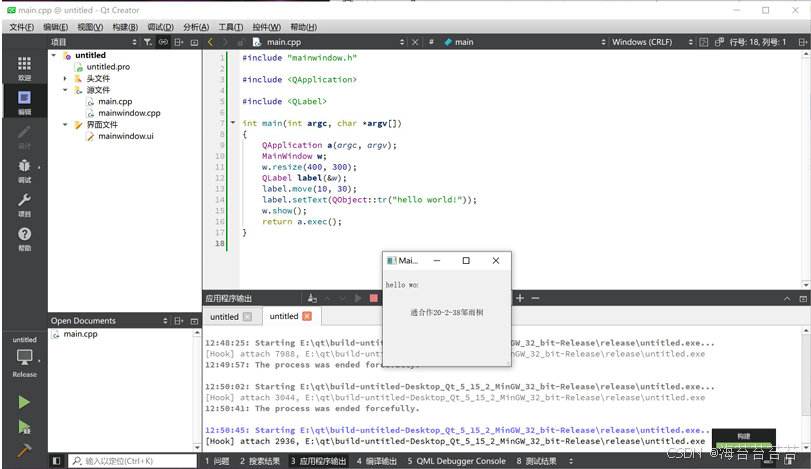
Task: Click the hello label in MainWindow app
Action: (402, 285)
